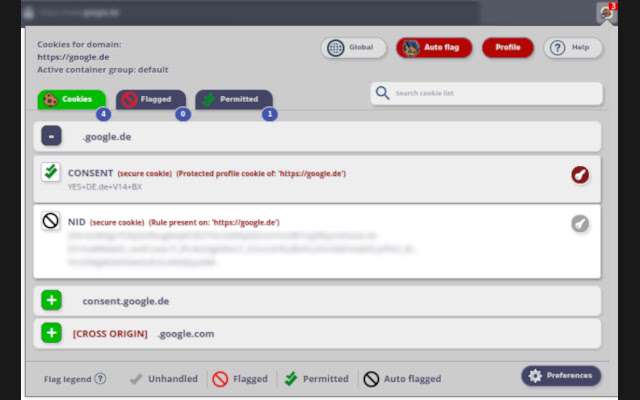Expand the cross origin .google.com group

point(51,333)
